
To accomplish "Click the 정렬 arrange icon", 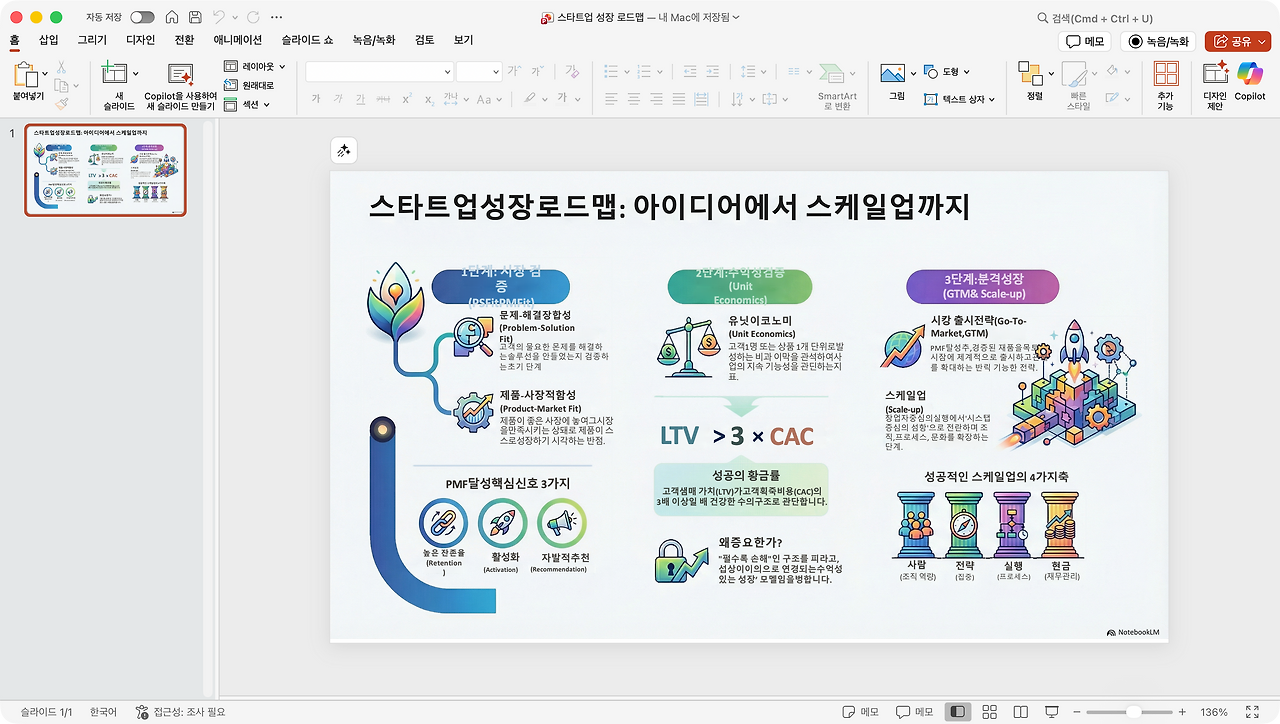I will click(1030, 73).
